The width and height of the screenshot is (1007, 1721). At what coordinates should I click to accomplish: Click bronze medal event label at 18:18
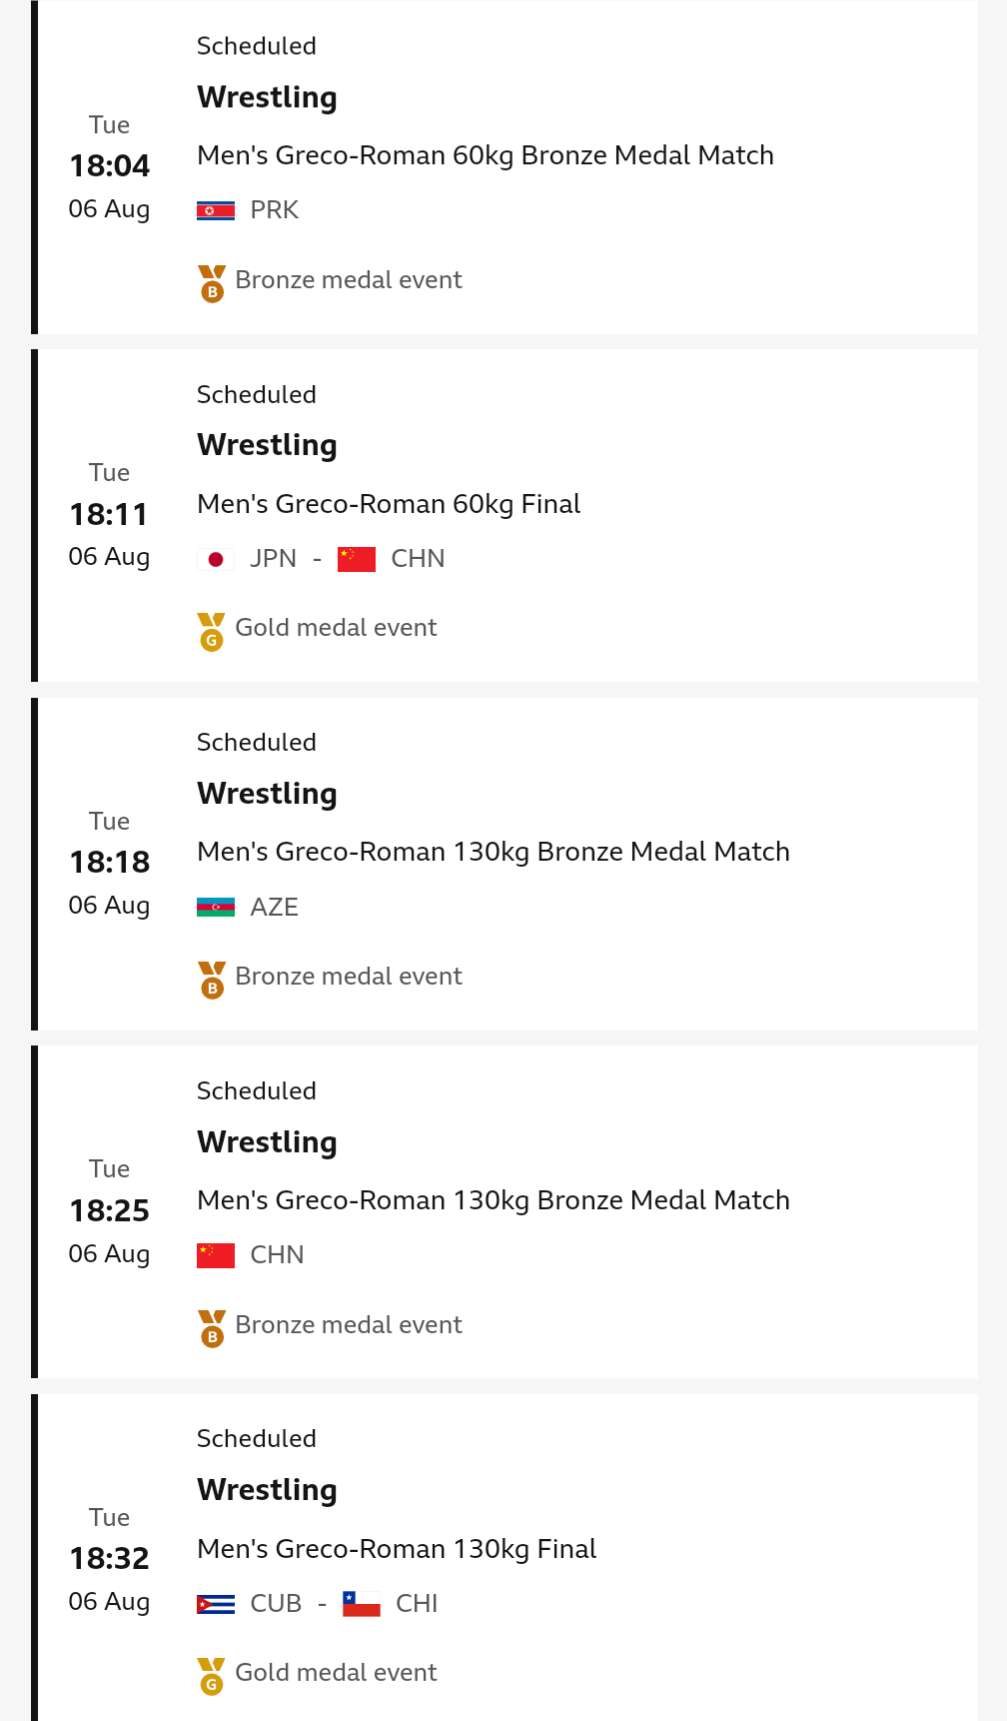(348, 976)
